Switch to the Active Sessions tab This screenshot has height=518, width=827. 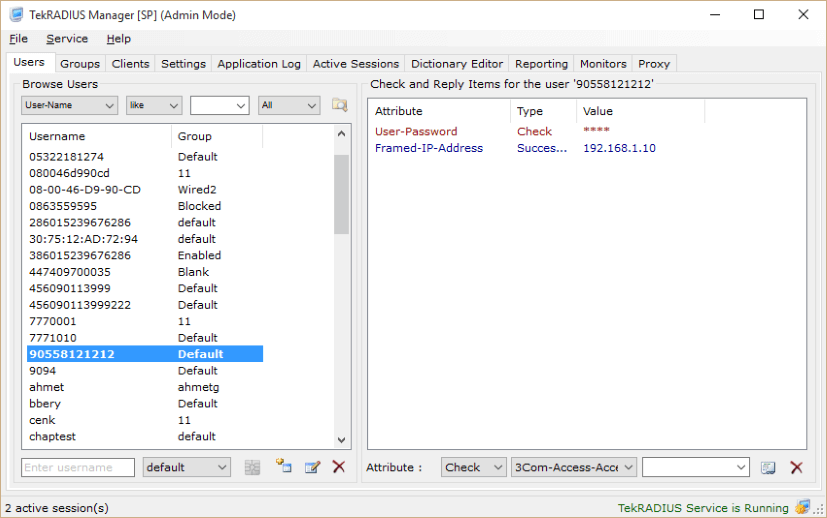tap(356, 64)
